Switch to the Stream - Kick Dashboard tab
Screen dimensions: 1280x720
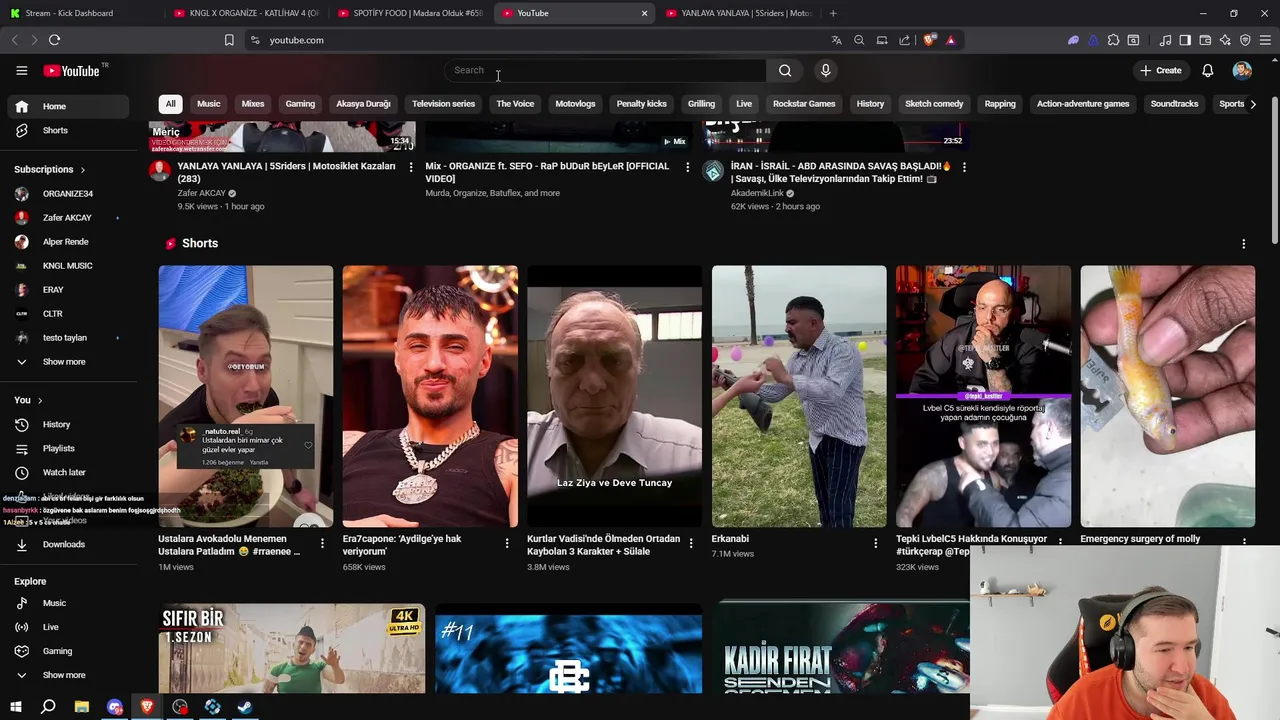pos(78,13)
